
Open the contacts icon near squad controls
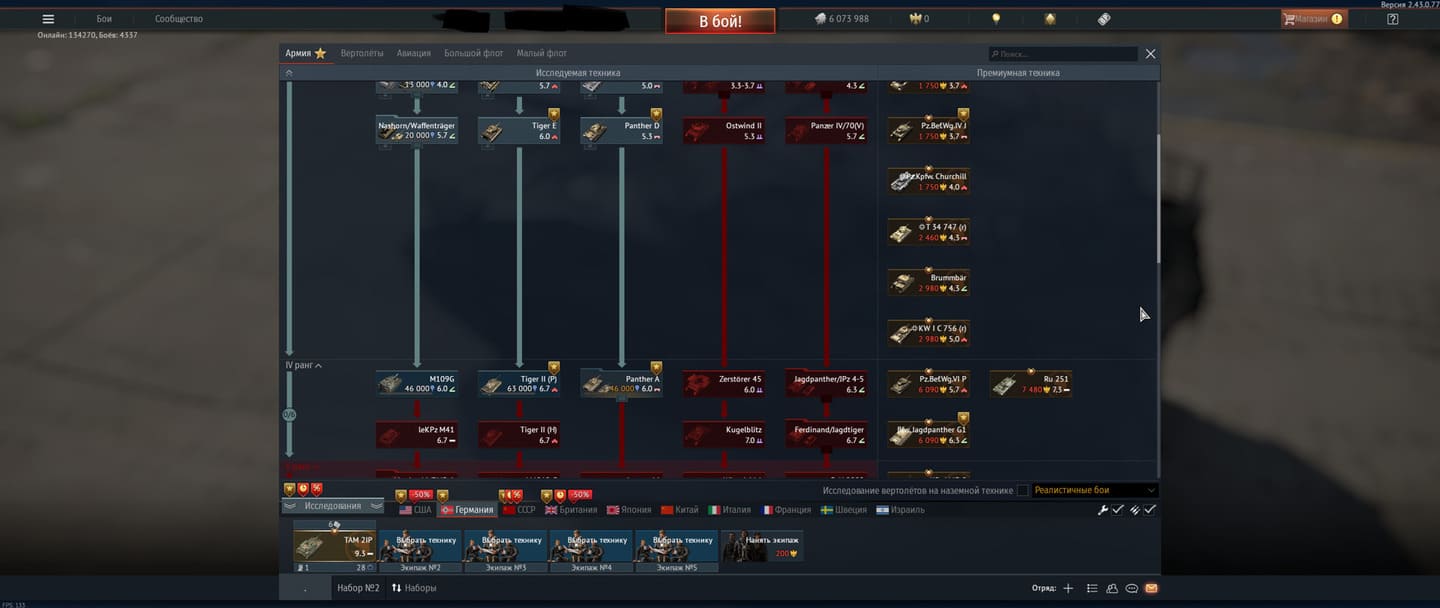[1111, 588]
